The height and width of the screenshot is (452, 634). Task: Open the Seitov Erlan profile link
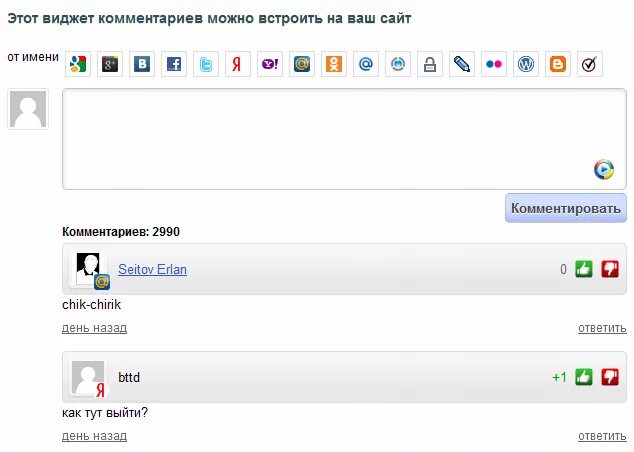pos(152,269)
